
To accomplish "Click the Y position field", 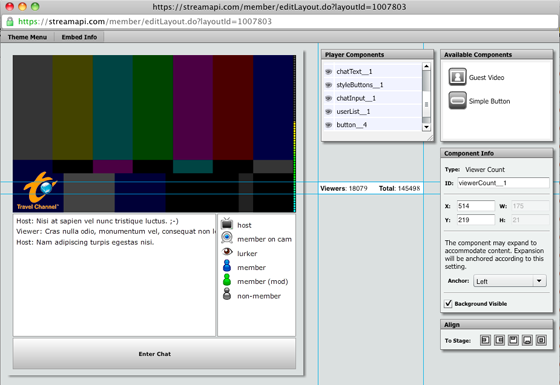I will 476,220.
